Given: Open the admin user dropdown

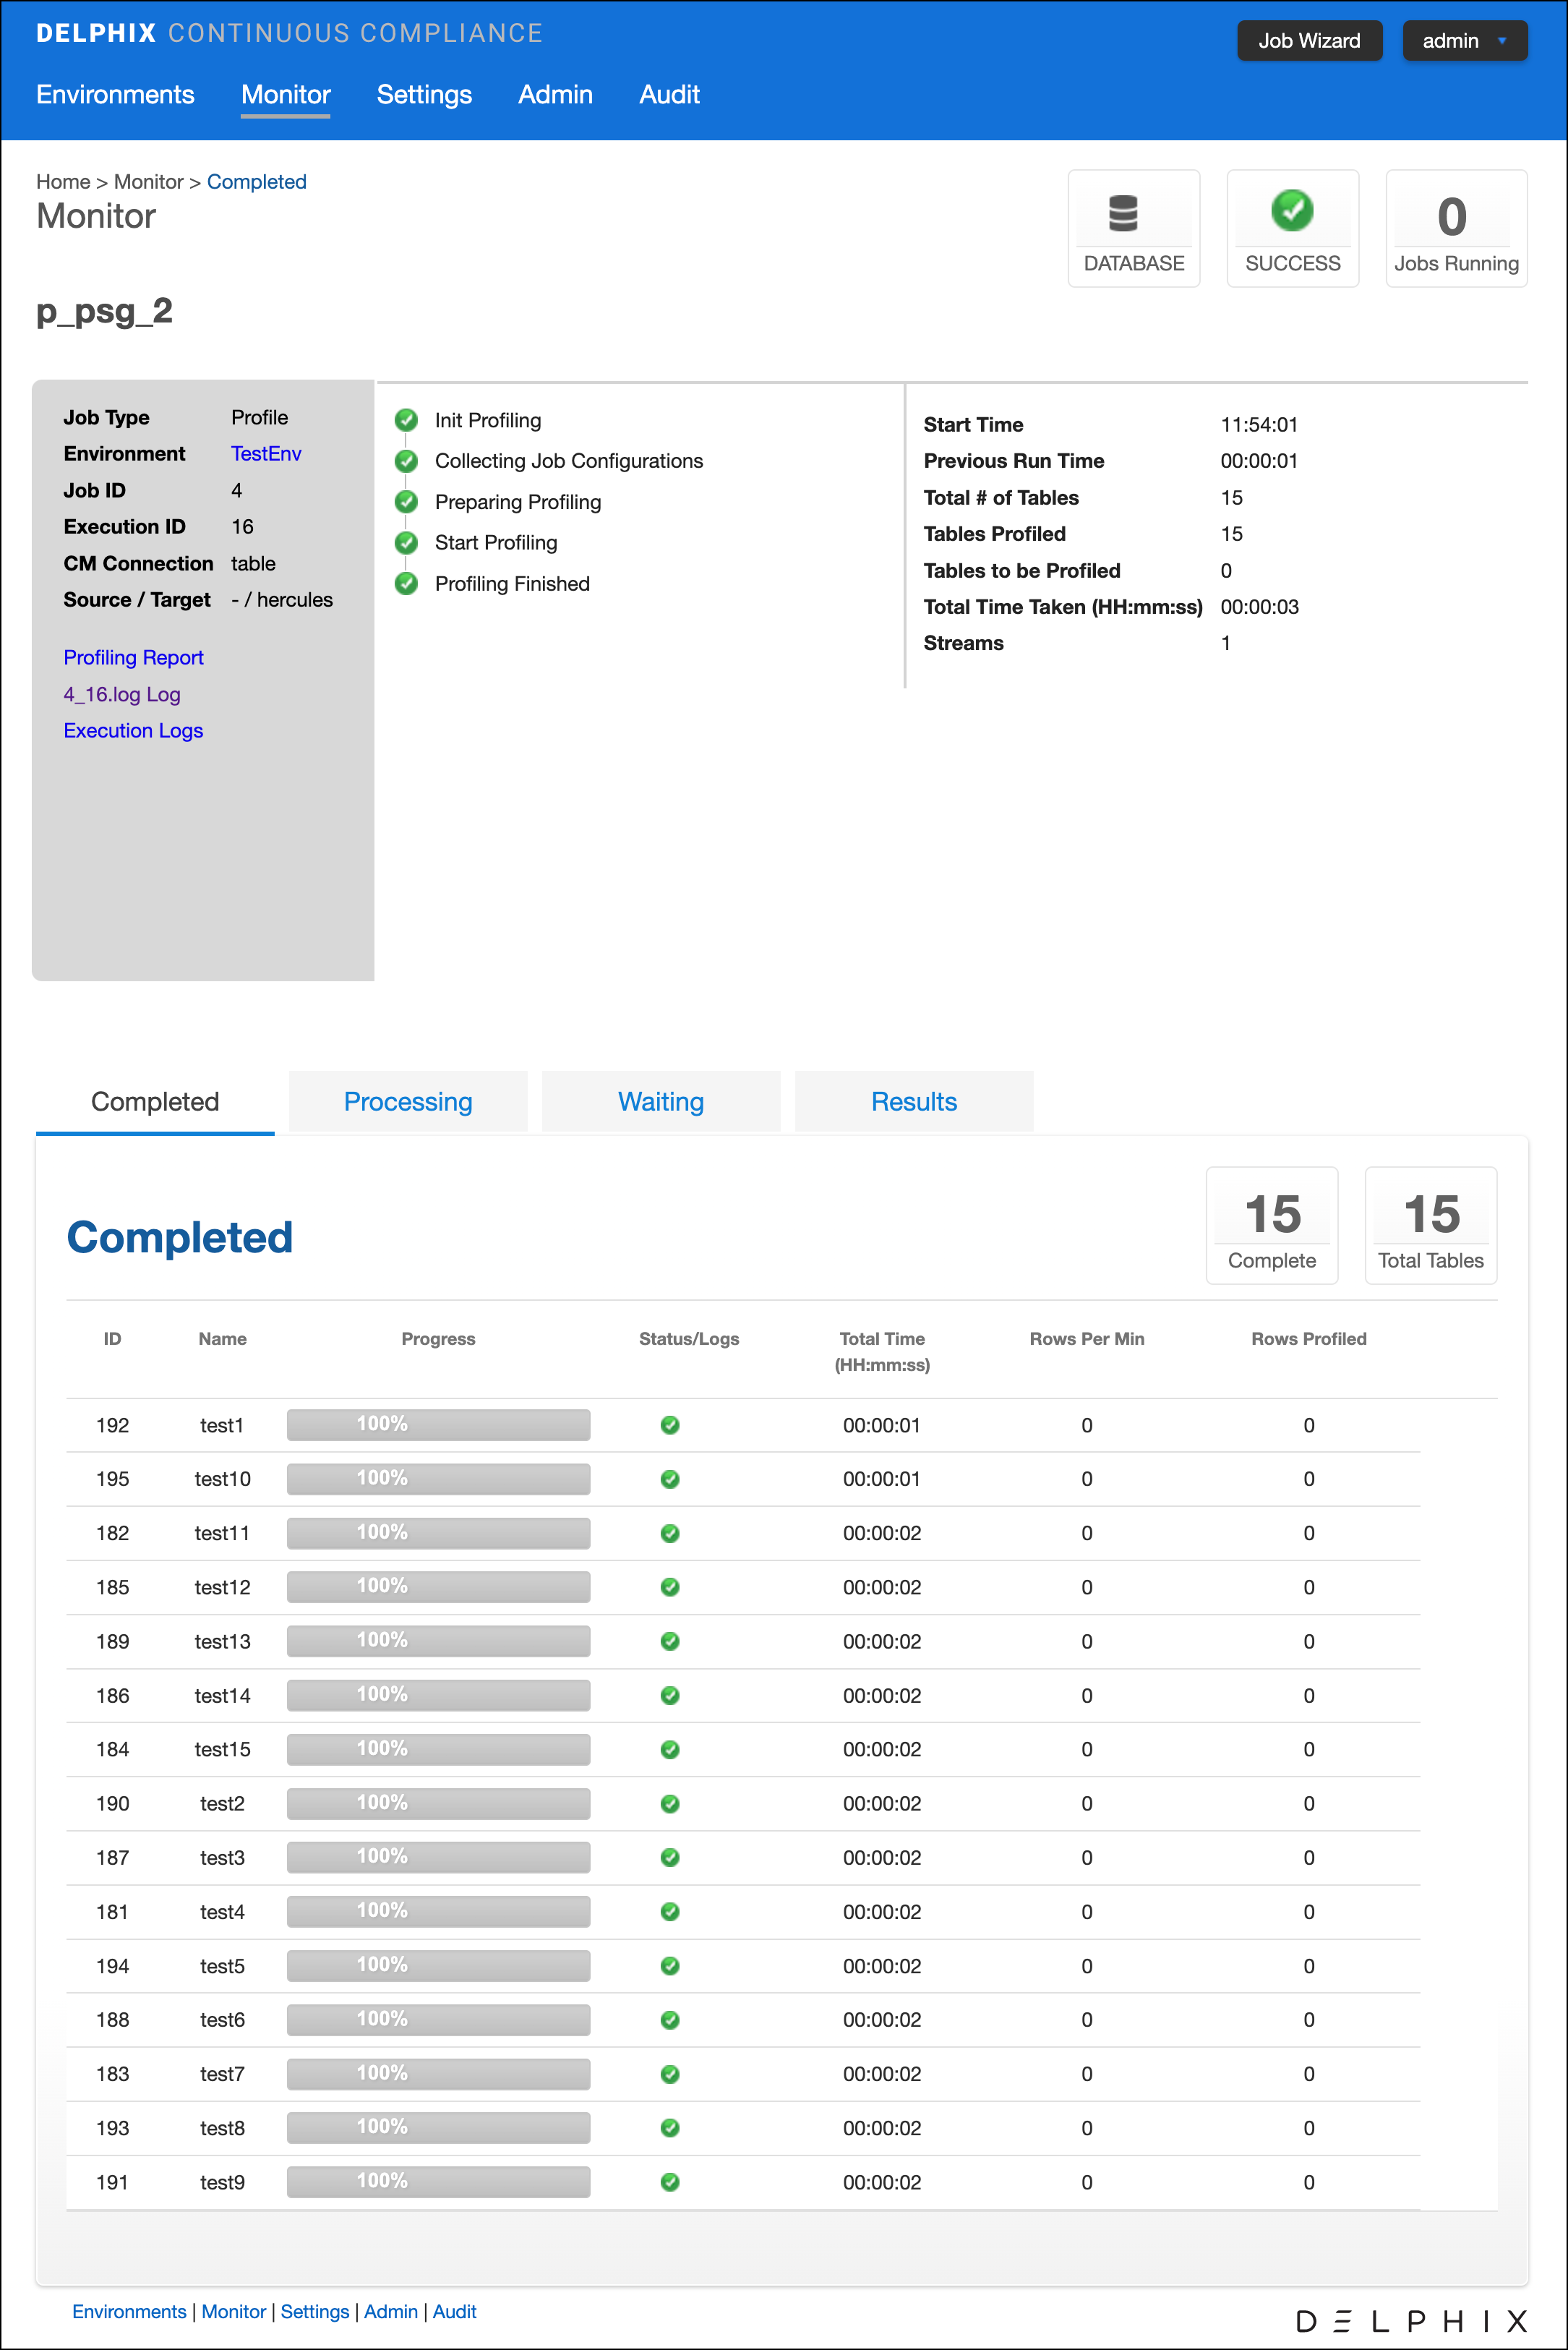Looking at the screenshot, I should click(x=1464, y=41).
